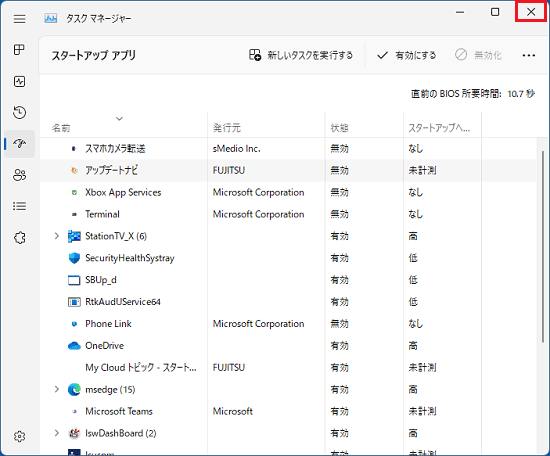This screenshot has width=550, height=456.
Task: Click the vertical scrollbar of the list
Action: point(543,246)
